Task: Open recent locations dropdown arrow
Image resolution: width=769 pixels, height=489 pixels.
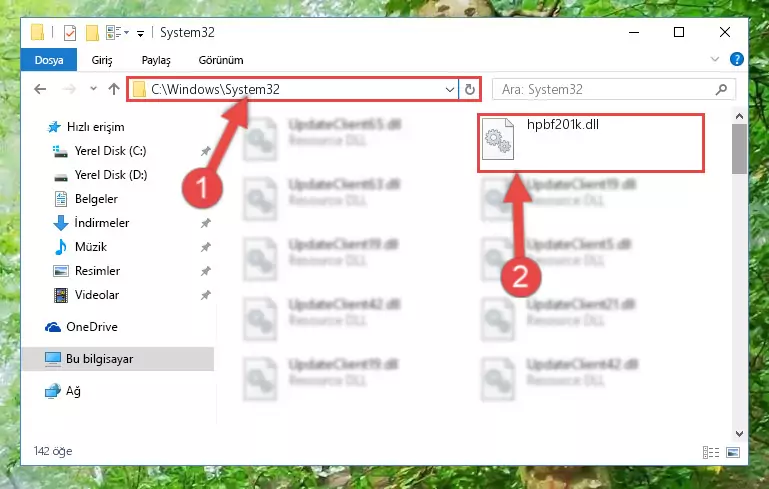Action: (x=93, y=89)
